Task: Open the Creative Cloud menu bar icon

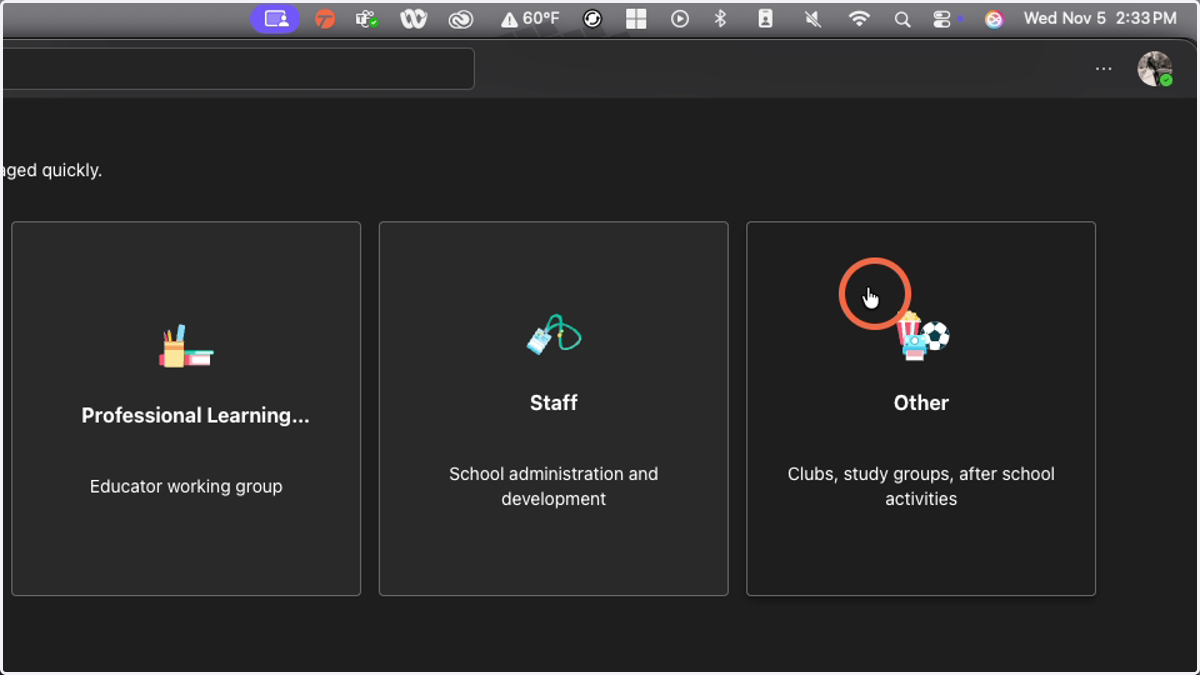Action: (460, 19)
